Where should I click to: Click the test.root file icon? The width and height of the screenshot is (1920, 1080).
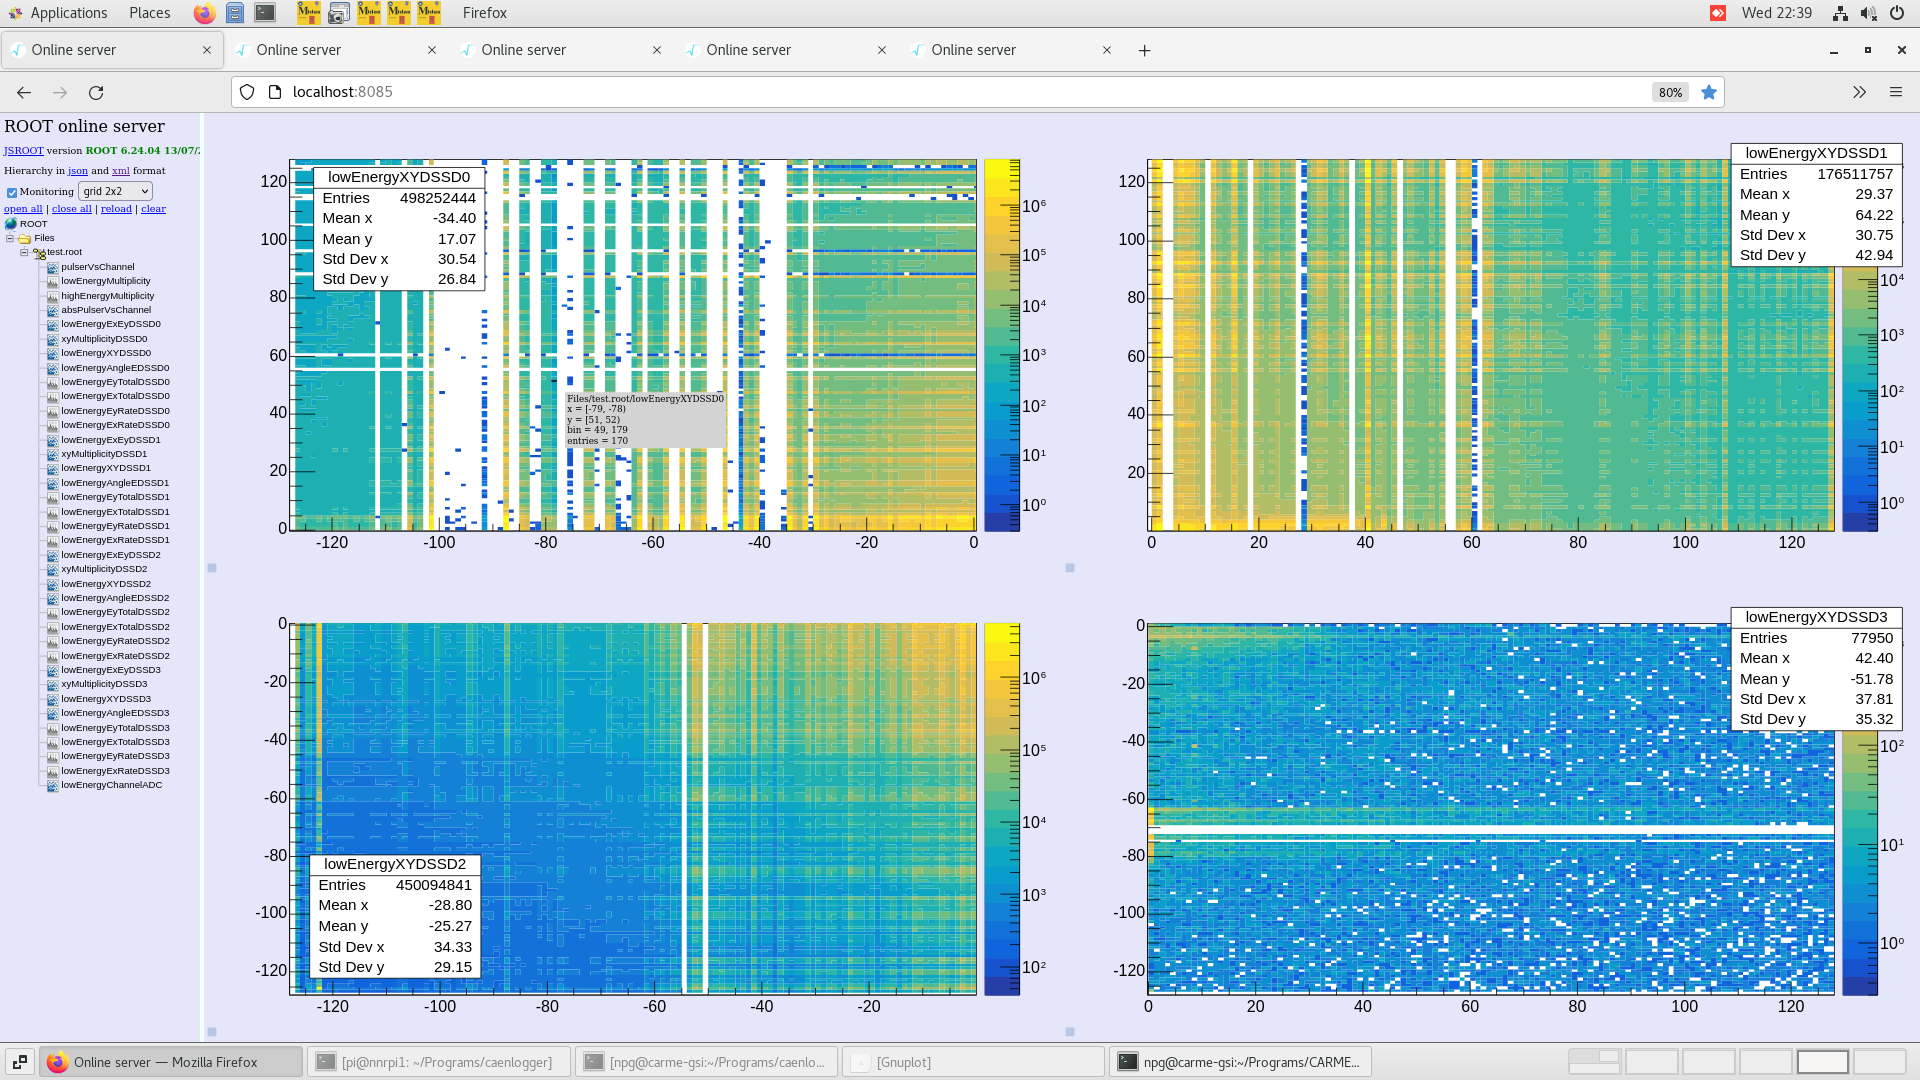(39, 253)
